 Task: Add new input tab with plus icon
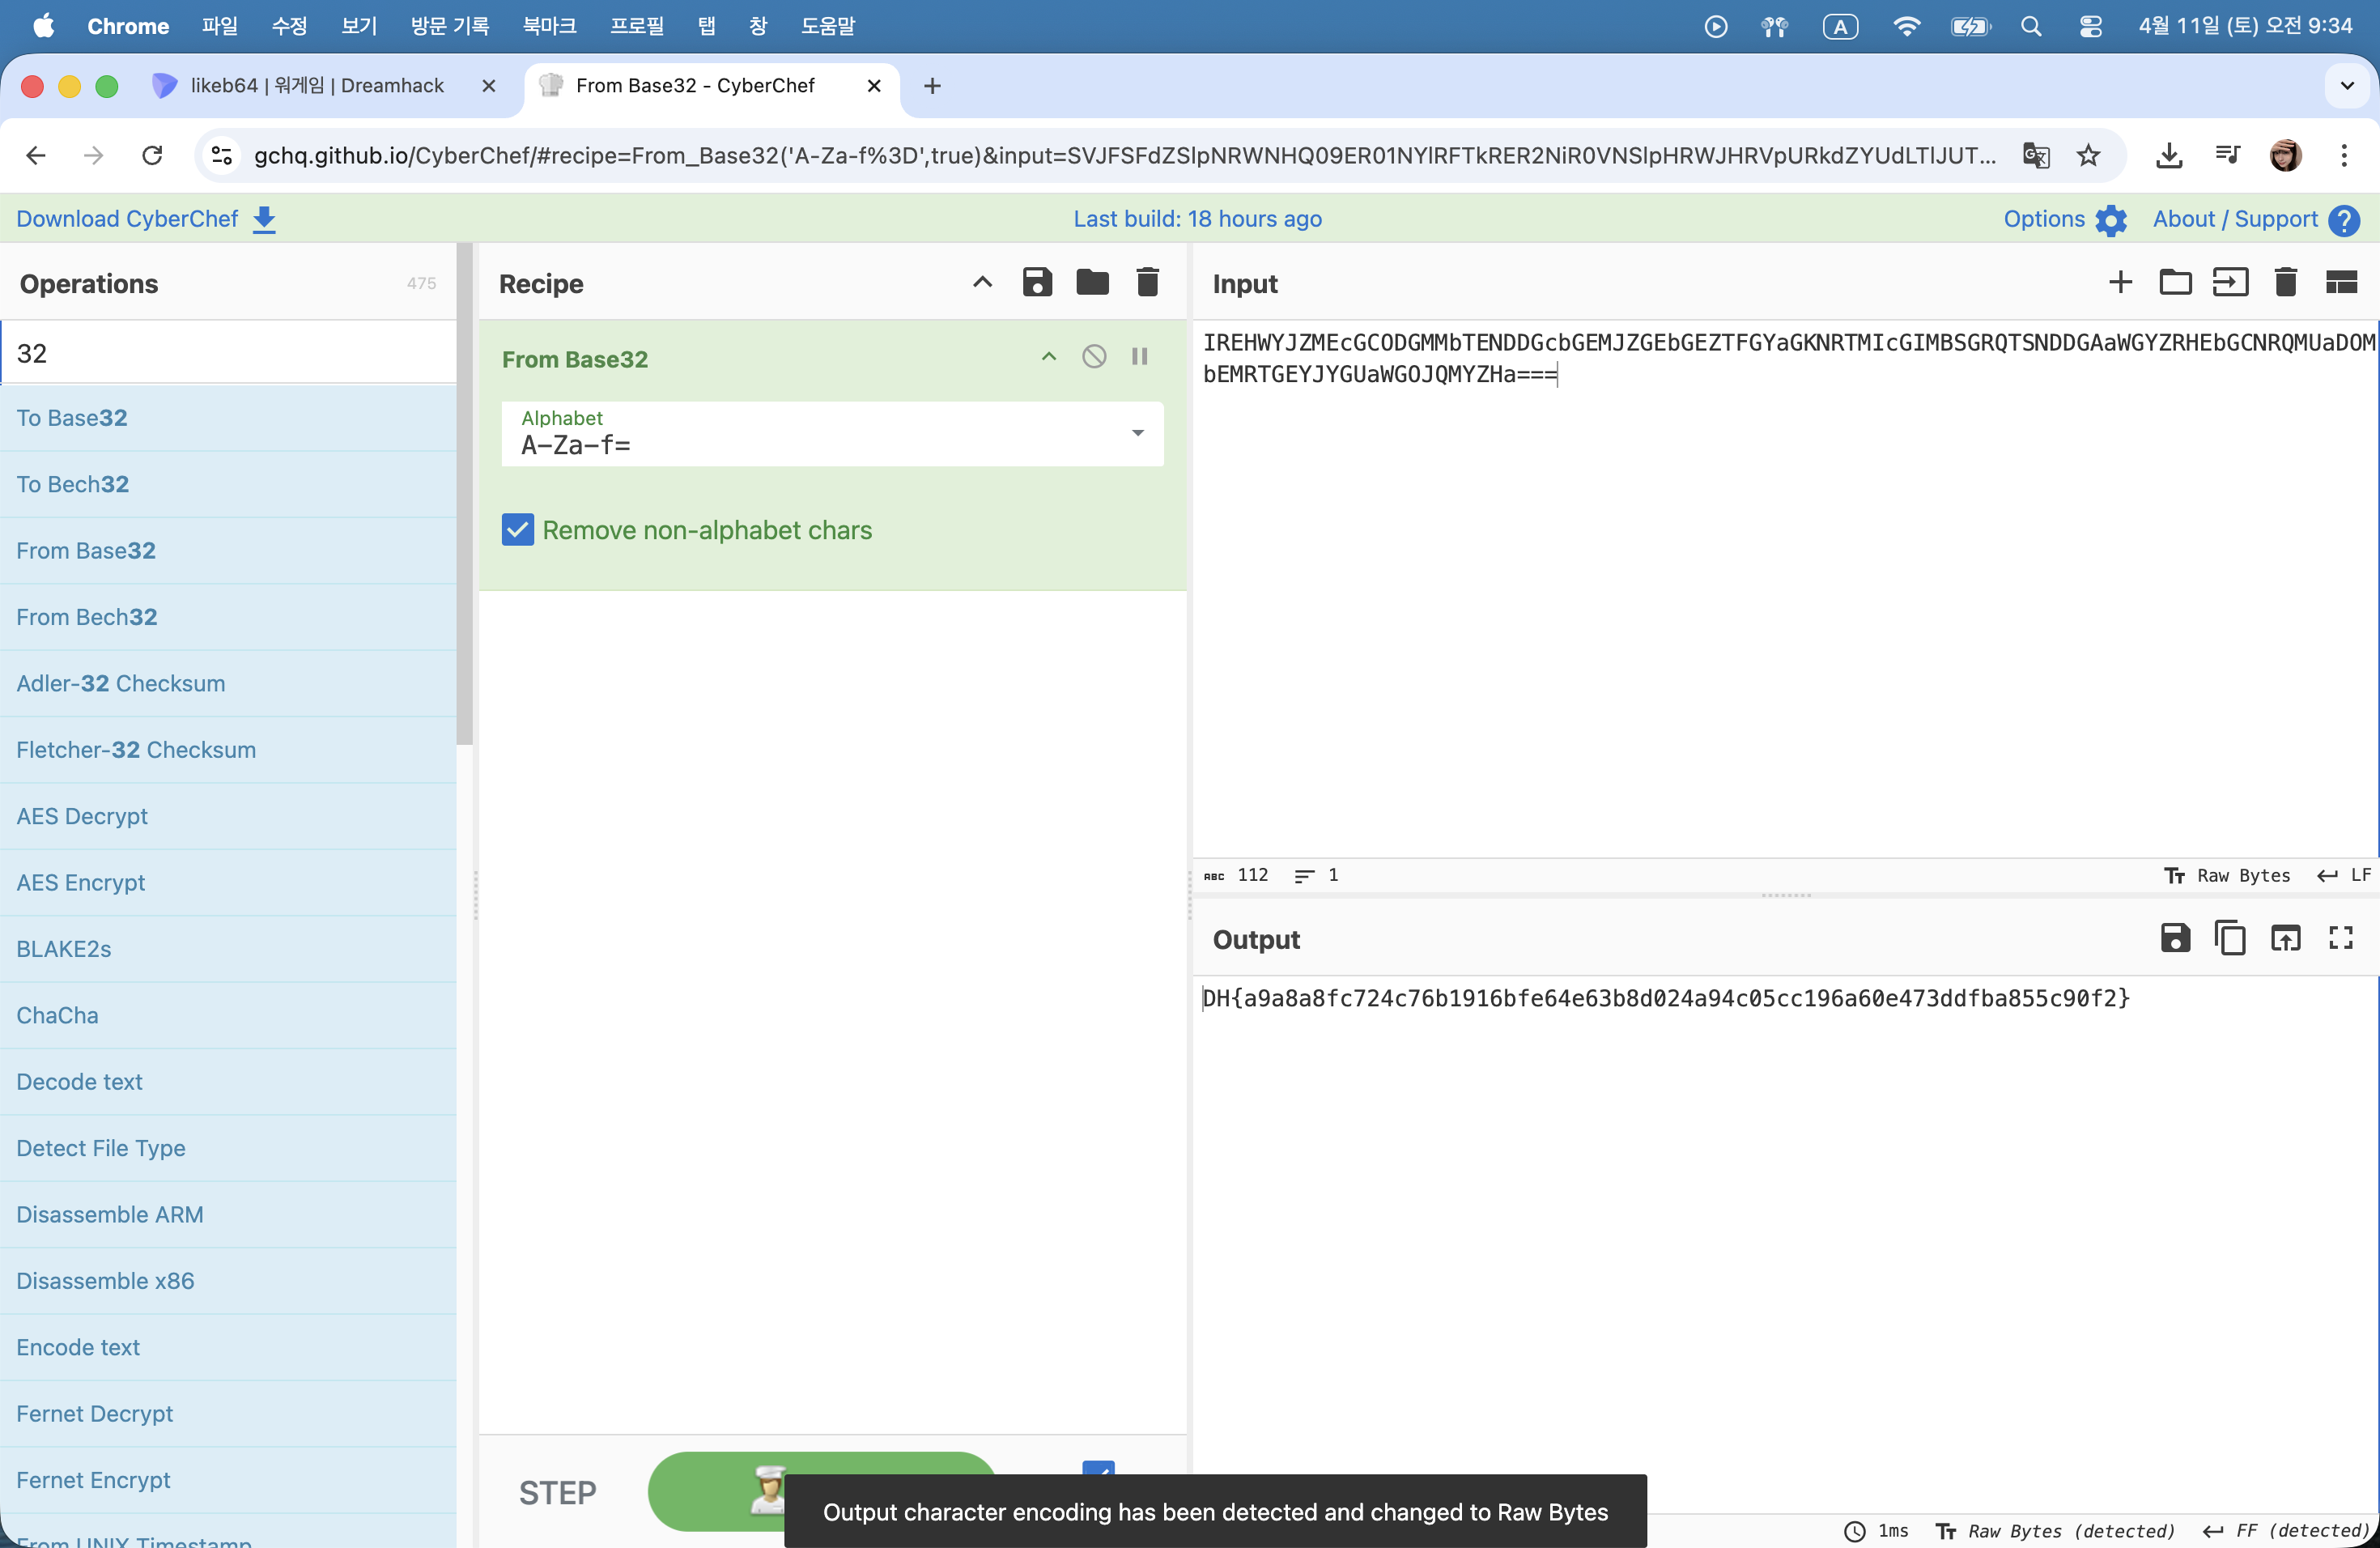pos(2119,283)
